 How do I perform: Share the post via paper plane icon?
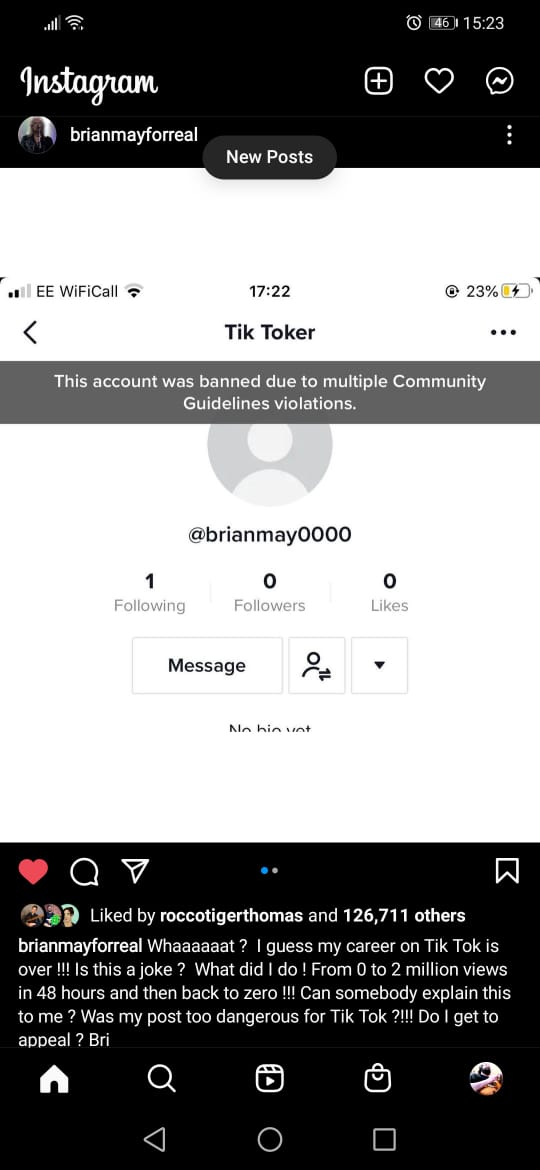(x=135, y=869)
